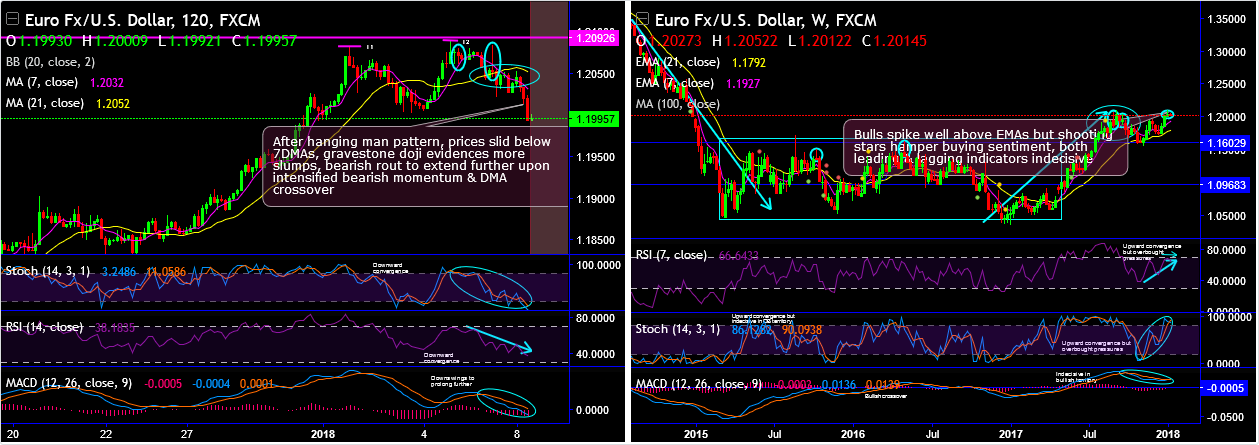Click the blue 1.09683 horizontal line label
This screenshot has width=1259, height=445.
(x=1226, y=184)
